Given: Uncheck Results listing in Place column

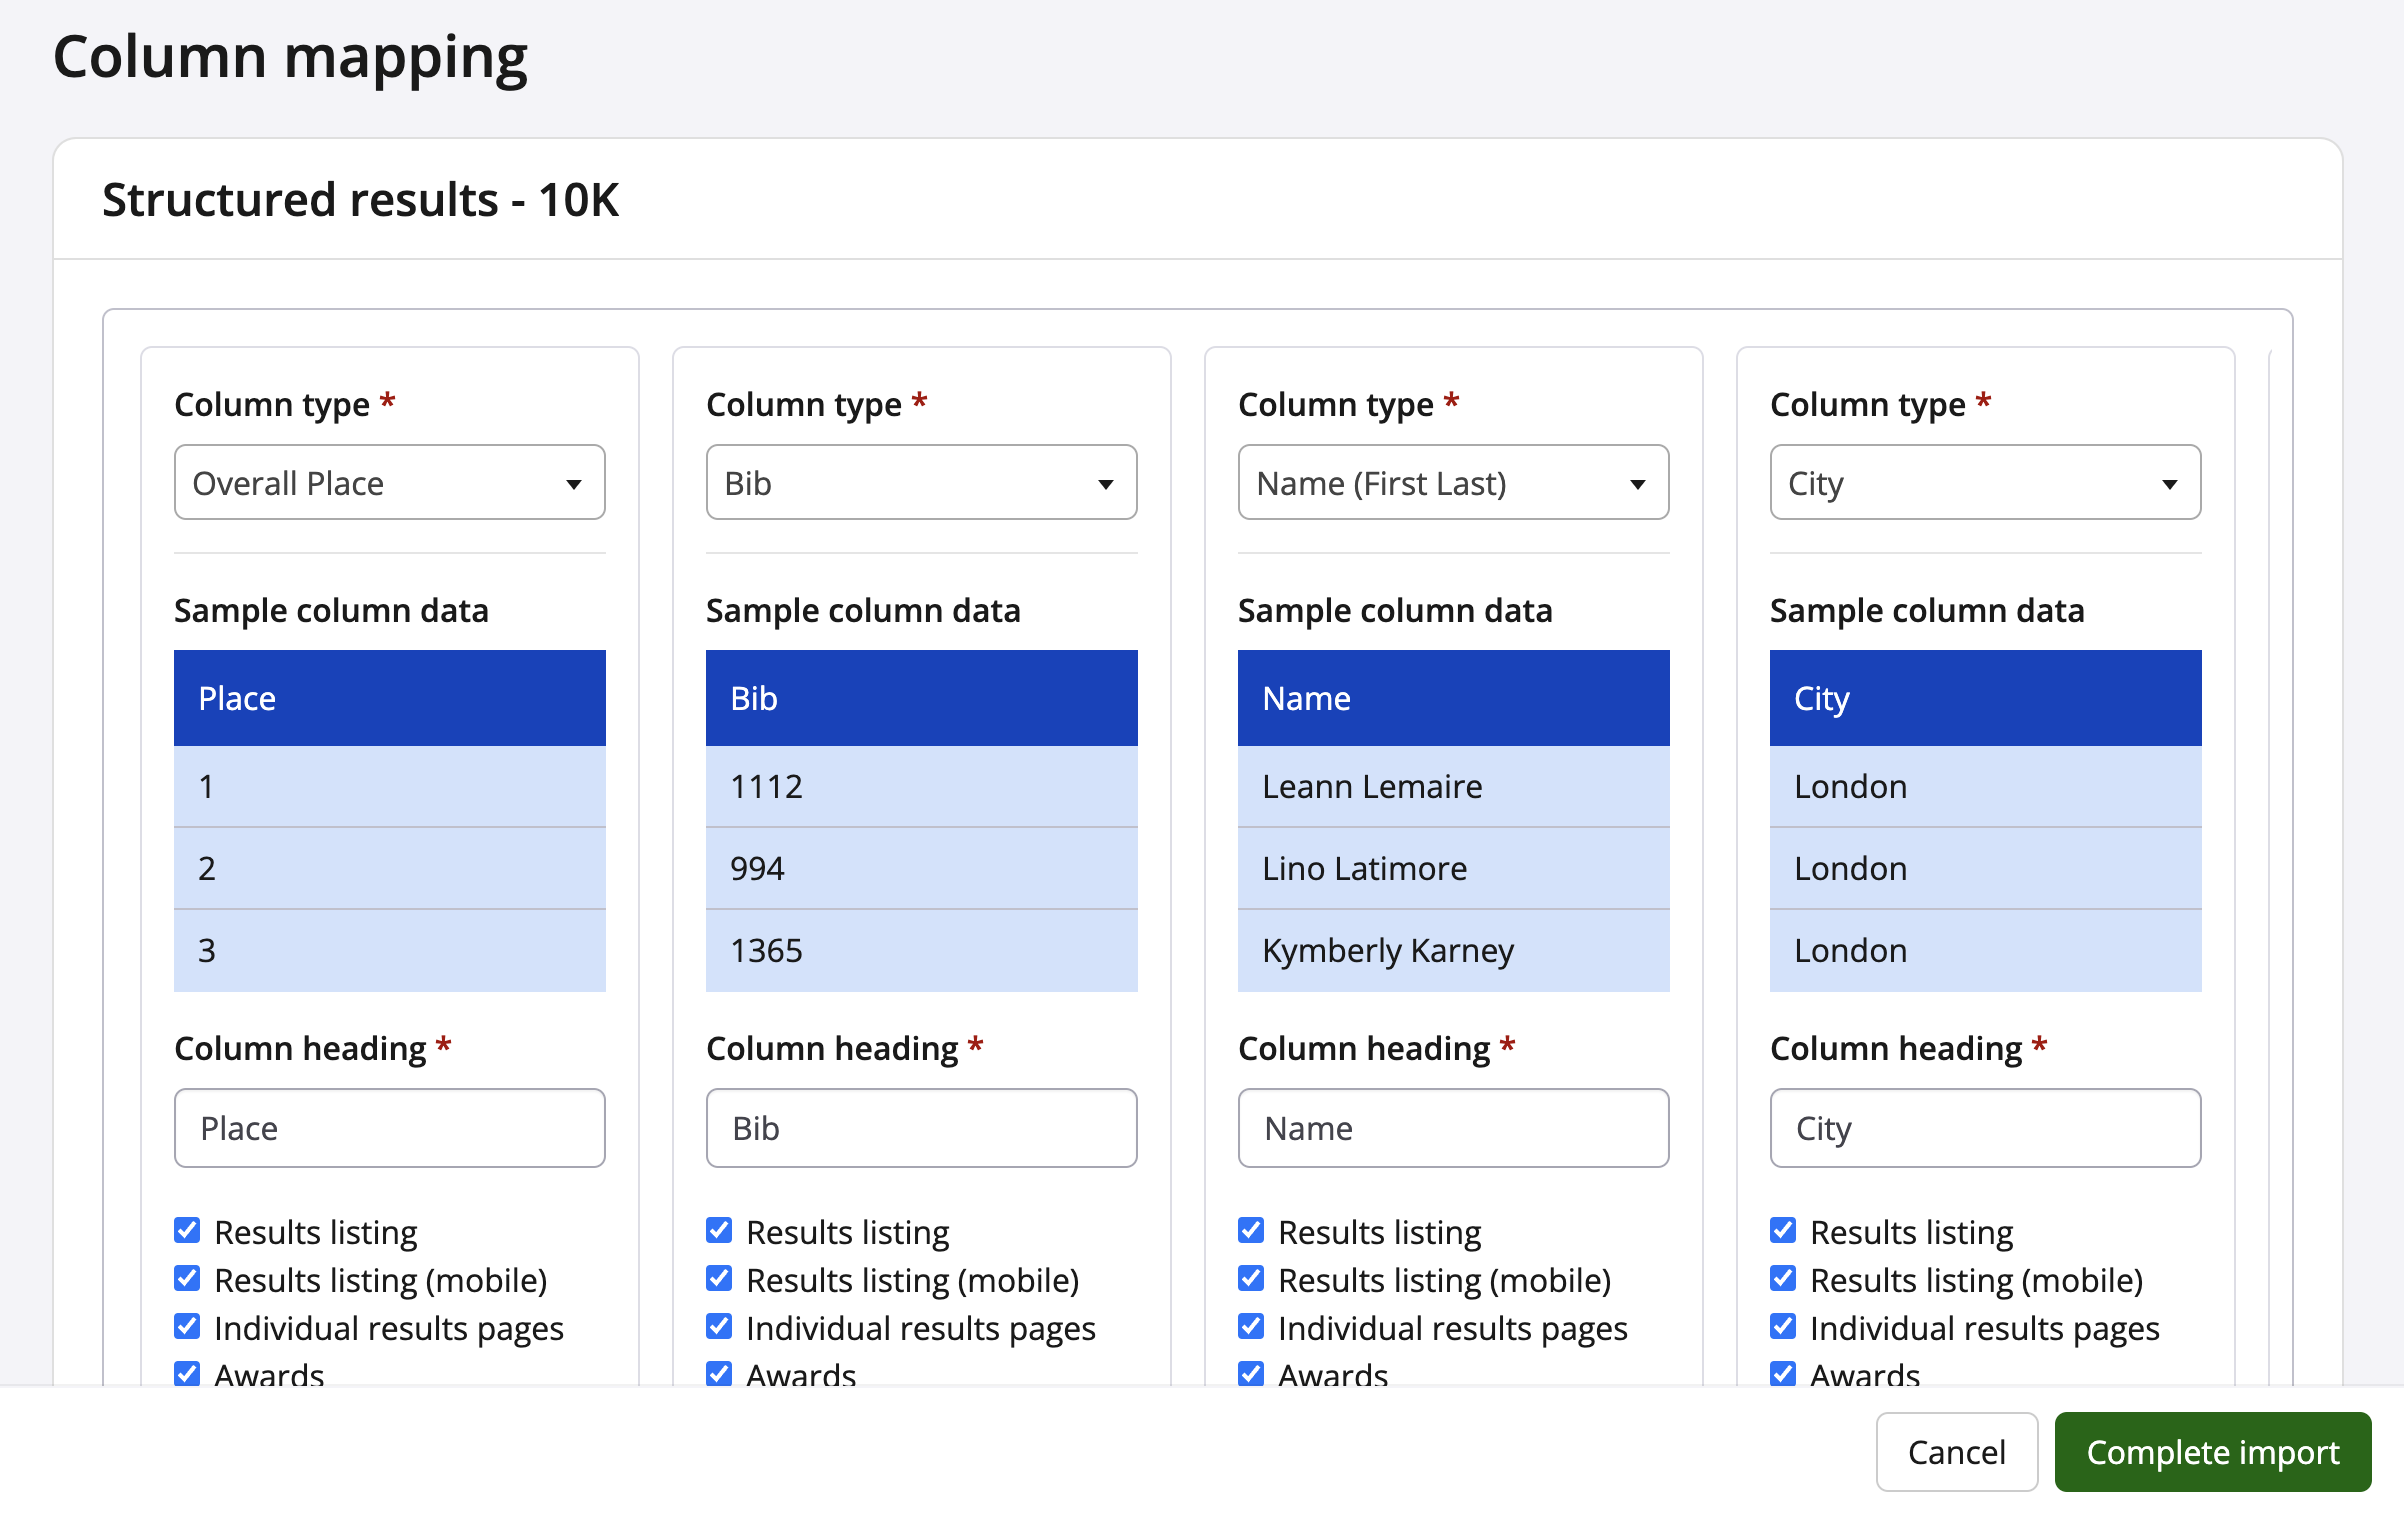Looking at the screenshot, I should point(187,1231).
